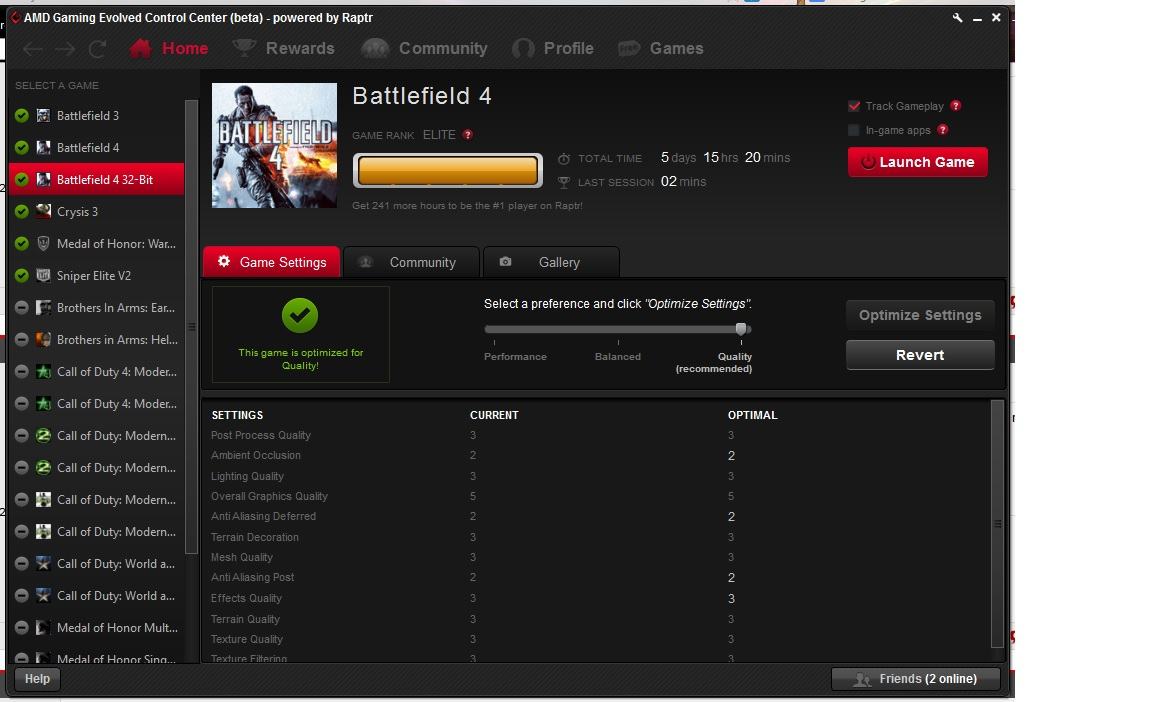
Task: Click the Battlefield 4 cover art thumbnail
Action: (274, 145)
